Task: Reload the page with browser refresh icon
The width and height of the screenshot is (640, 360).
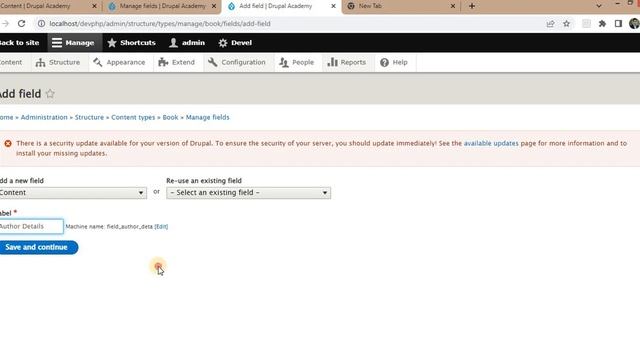Action: coord(21,24)
